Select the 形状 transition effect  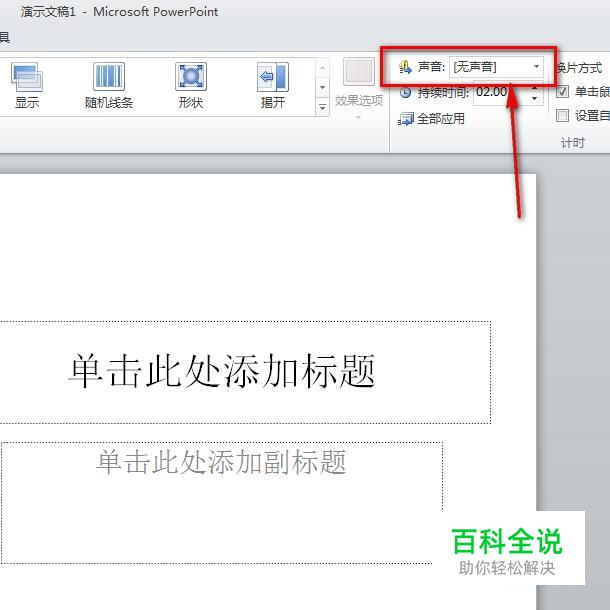tap(191, 86)
